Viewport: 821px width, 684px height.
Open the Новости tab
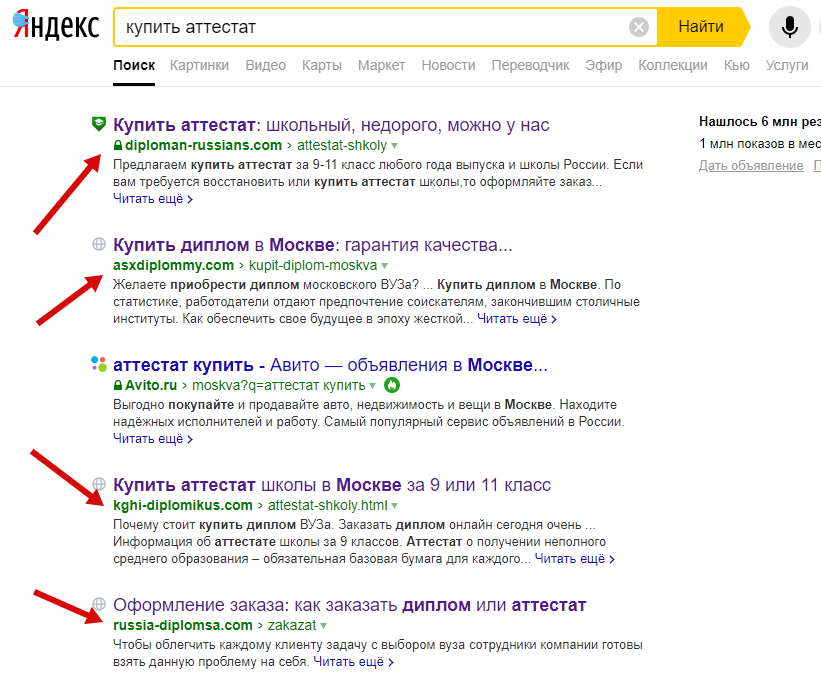tap(448, 65)
